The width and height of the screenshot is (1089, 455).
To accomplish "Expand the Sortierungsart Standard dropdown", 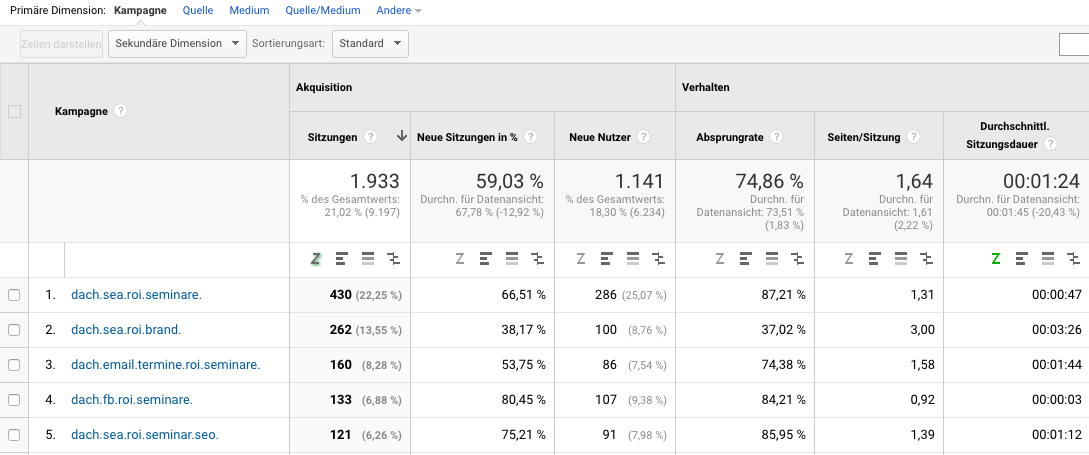I will tap(370, 44).
